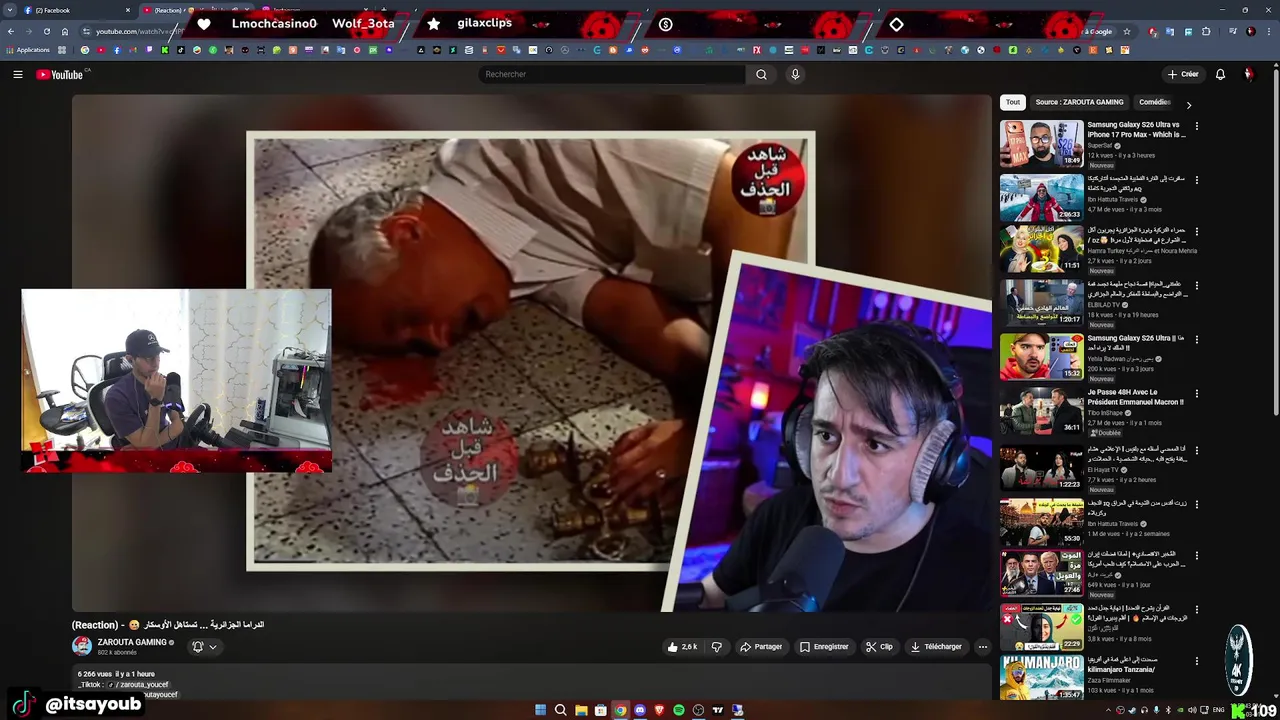The width and height of the screenshot is (1280, 720).
Task: Open options menu for Yehia Radwan Samsung video
Action: (1196, 340)
